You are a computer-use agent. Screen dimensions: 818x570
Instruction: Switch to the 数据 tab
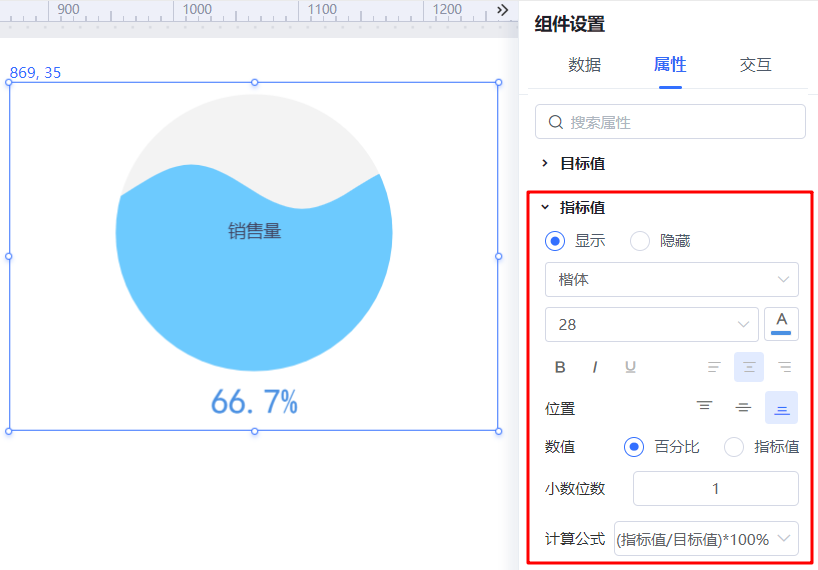tap(584, 65)
